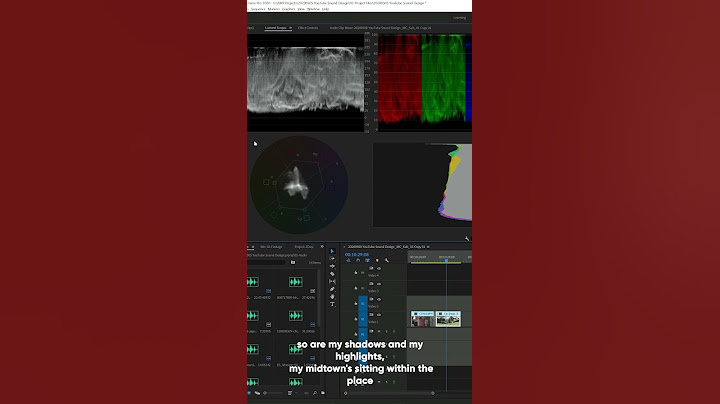Toggle Video 1 track targeting button

[x=363, y=319]
